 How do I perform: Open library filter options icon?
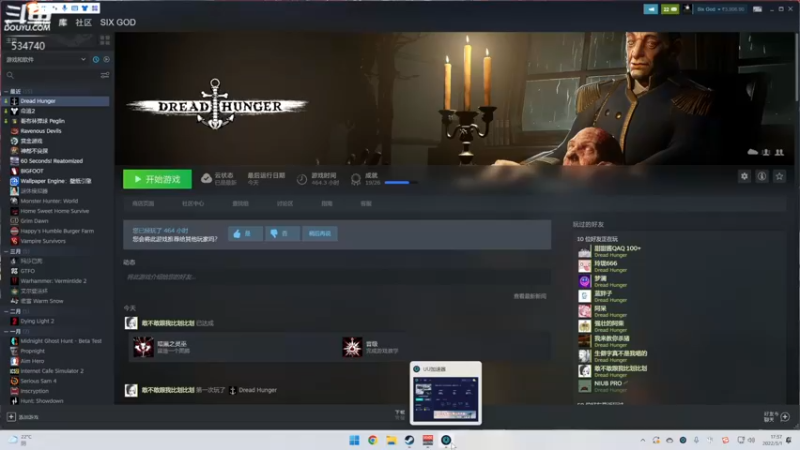105,75
